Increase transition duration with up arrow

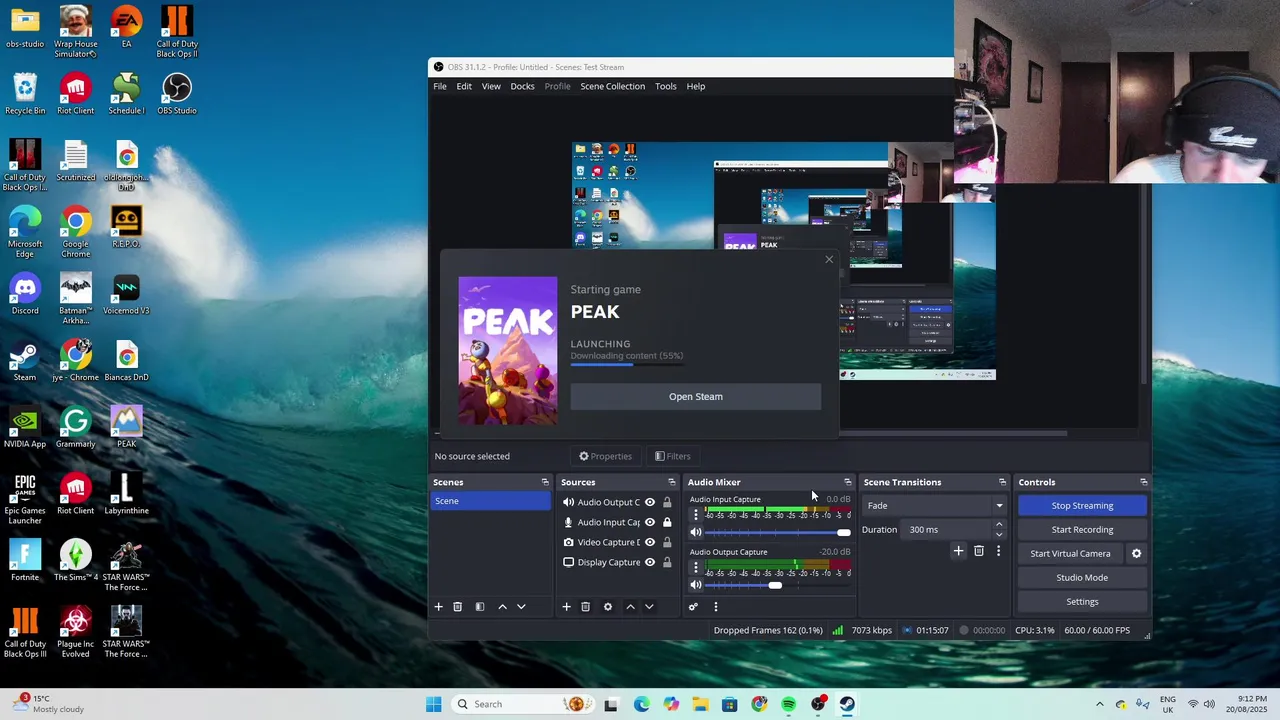click(x=998, y=524)
